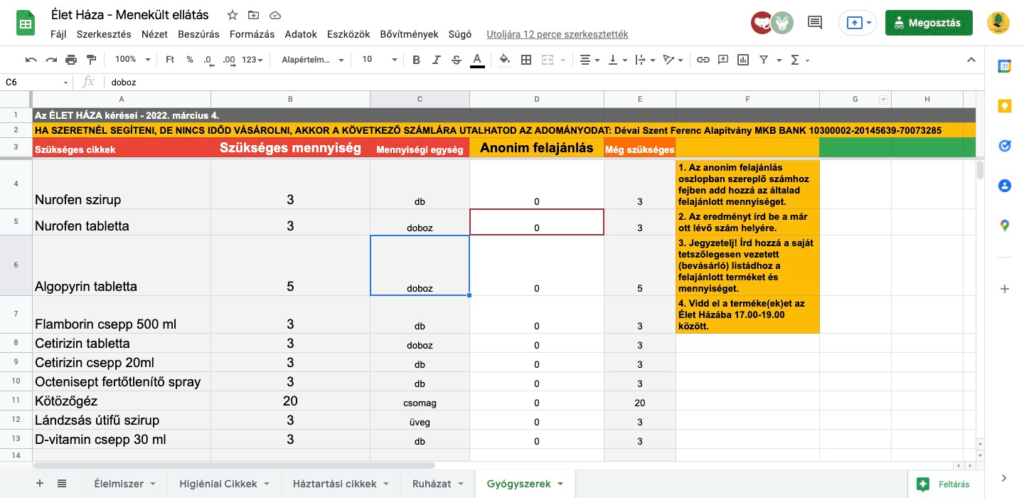
Task: Click the insert link icon
Action: [703, 60]
